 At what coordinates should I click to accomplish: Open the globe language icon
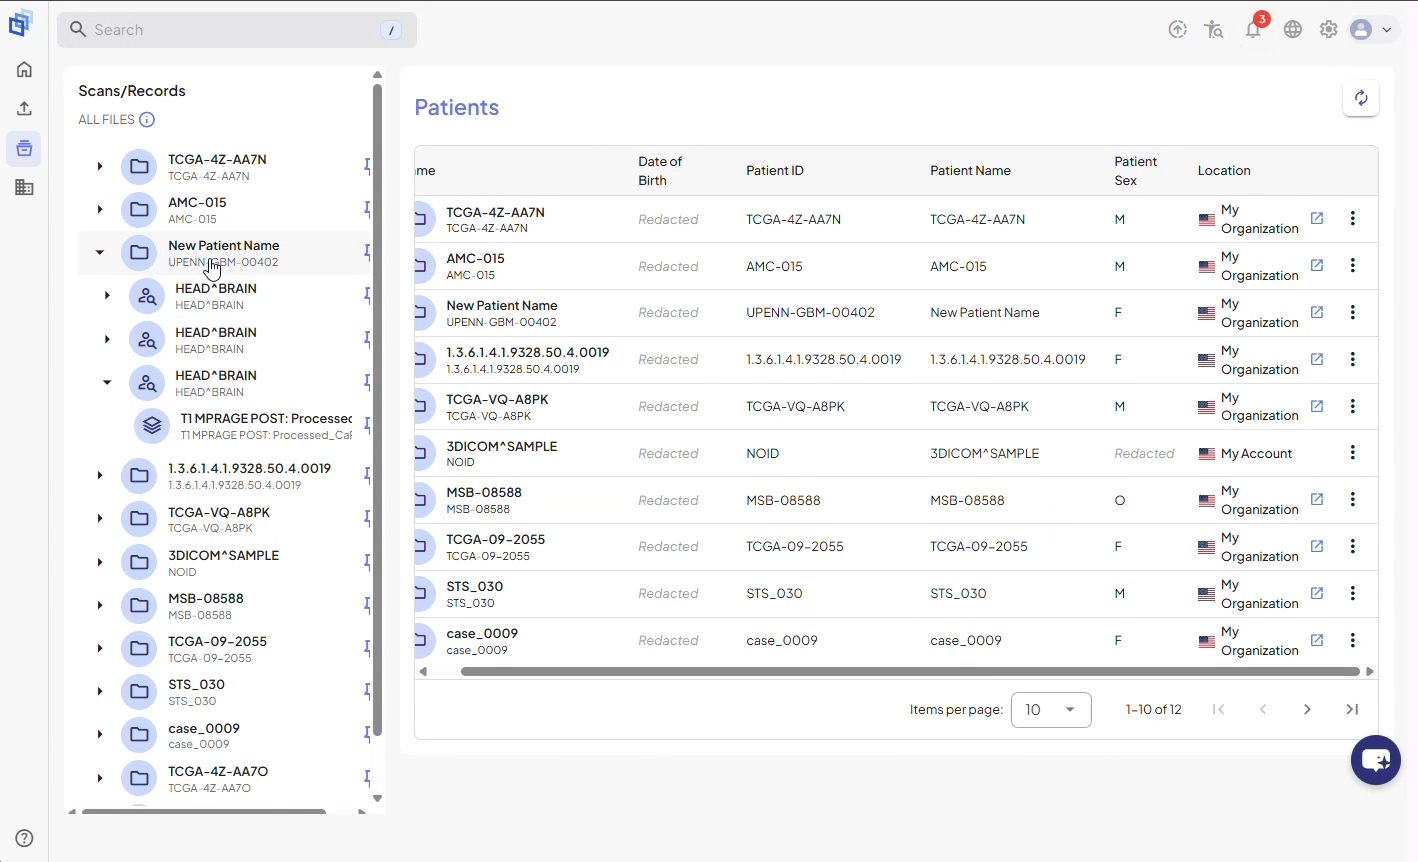tap(1293, 30)
